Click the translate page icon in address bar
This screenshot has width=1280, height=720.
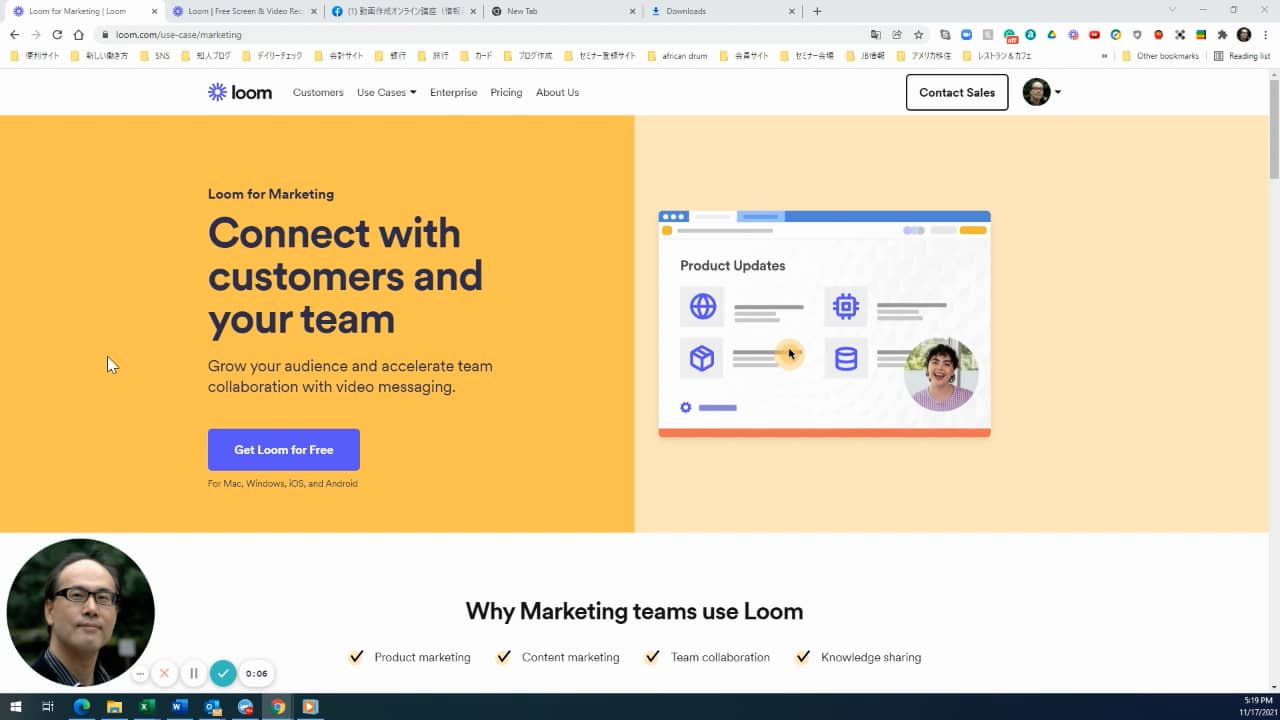(876, 34)
